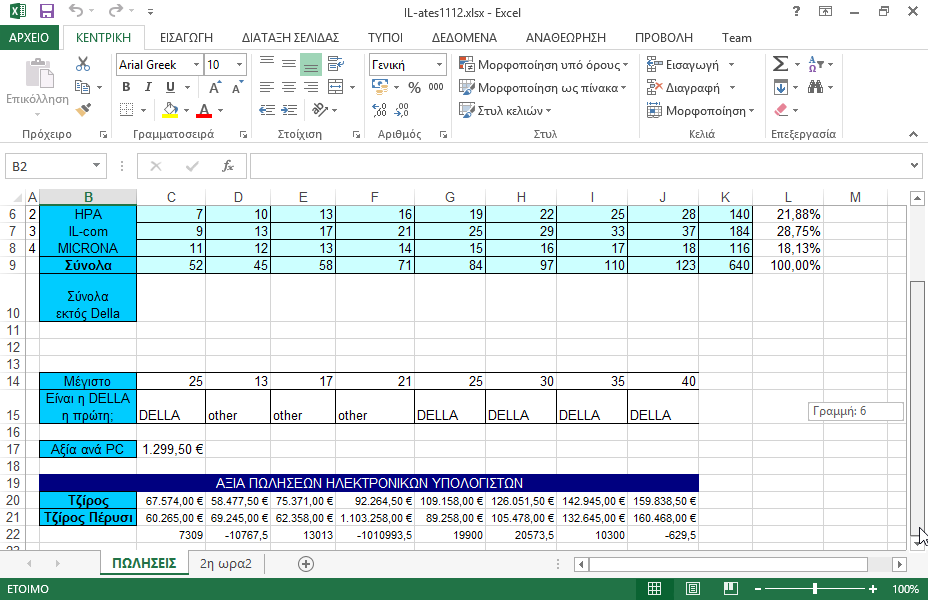Apply yellow fill color bucket
Viewport: 928px width, 600px height.
[170, 110]
